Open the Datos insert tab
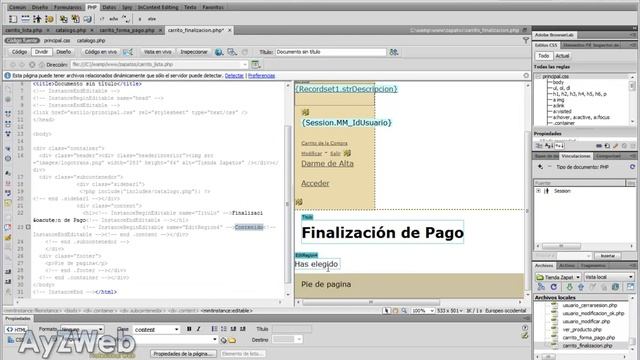640x360 pixels. pyautogui.click(x=109, y=7)
